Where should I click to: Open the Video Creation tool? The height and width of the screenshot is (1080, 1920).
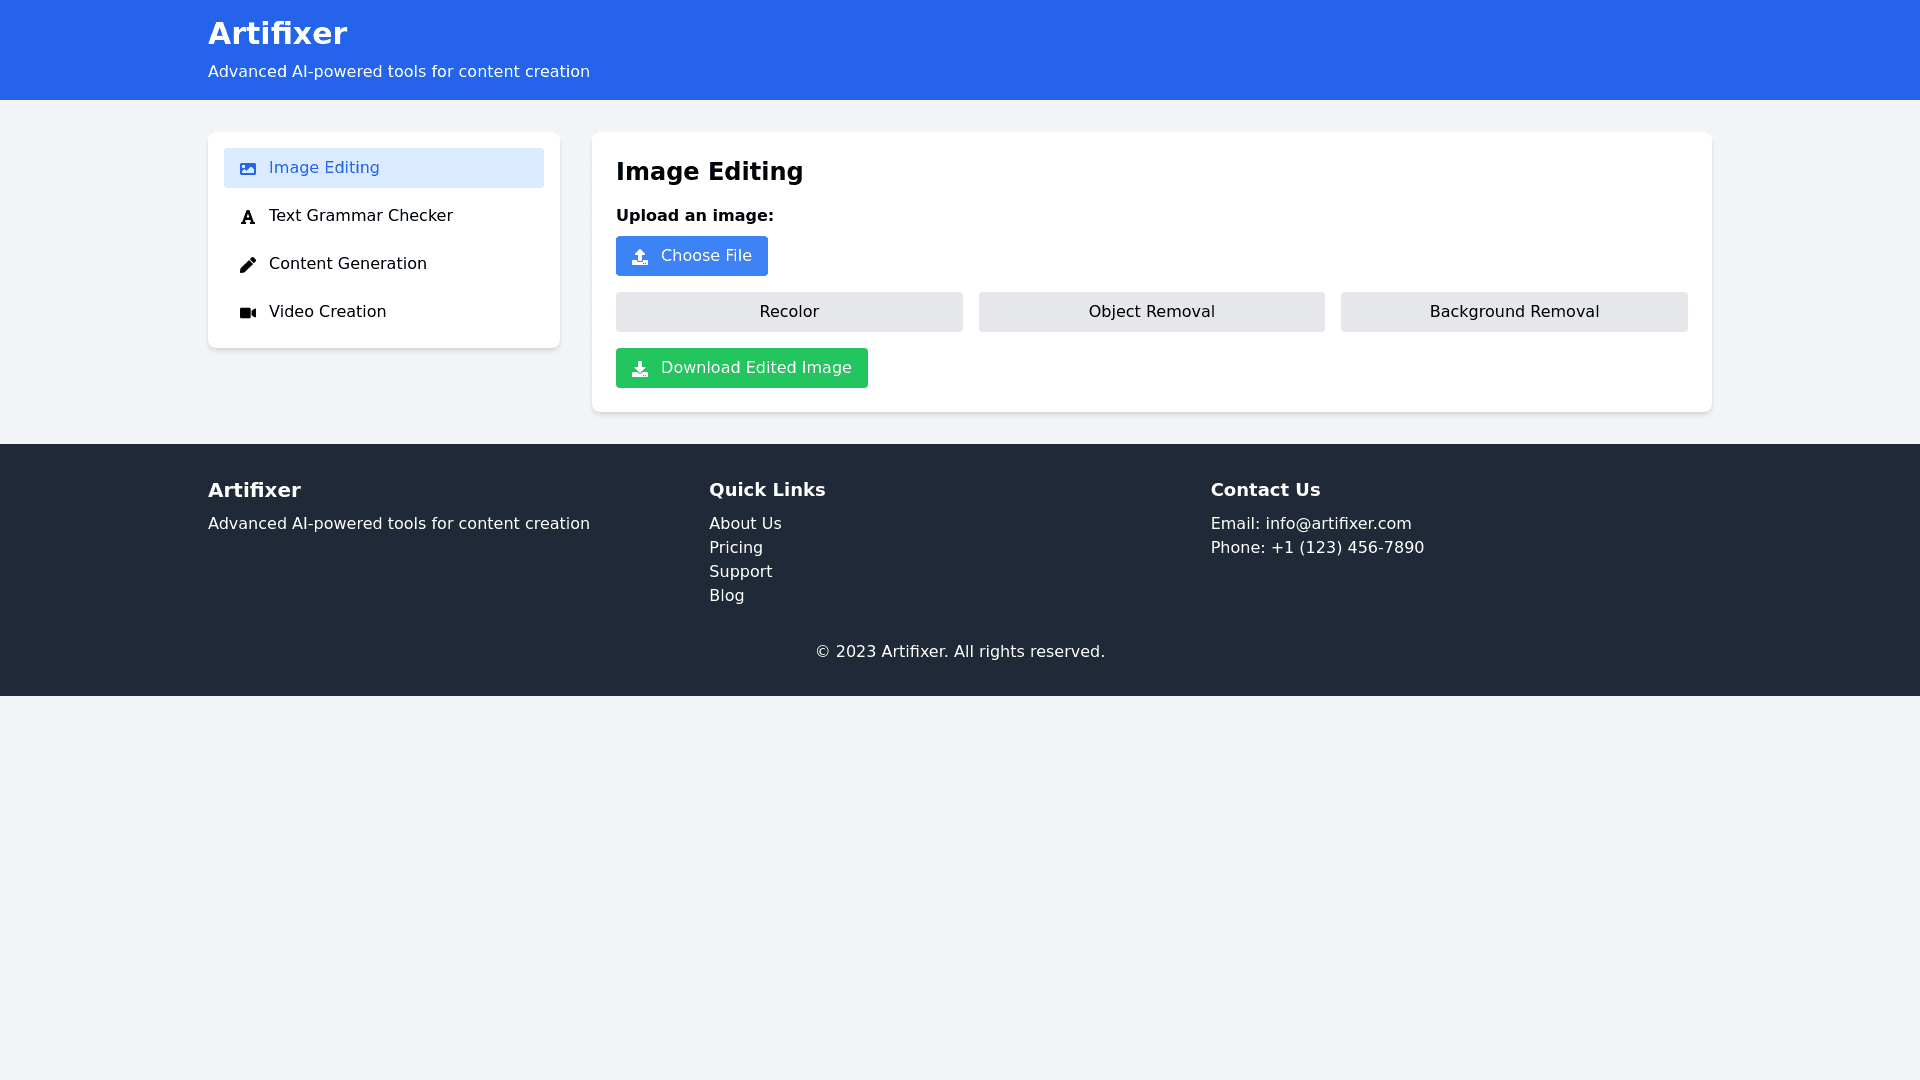(x=327, y=312)
